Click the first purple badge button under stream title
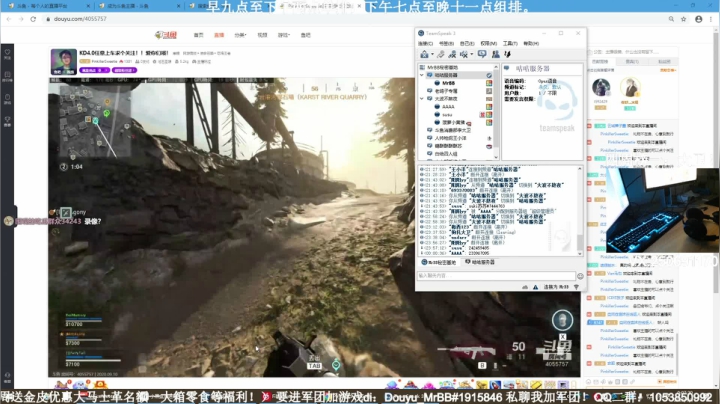The height and width of the screenshot is (404, 720). tap(95, 70)
